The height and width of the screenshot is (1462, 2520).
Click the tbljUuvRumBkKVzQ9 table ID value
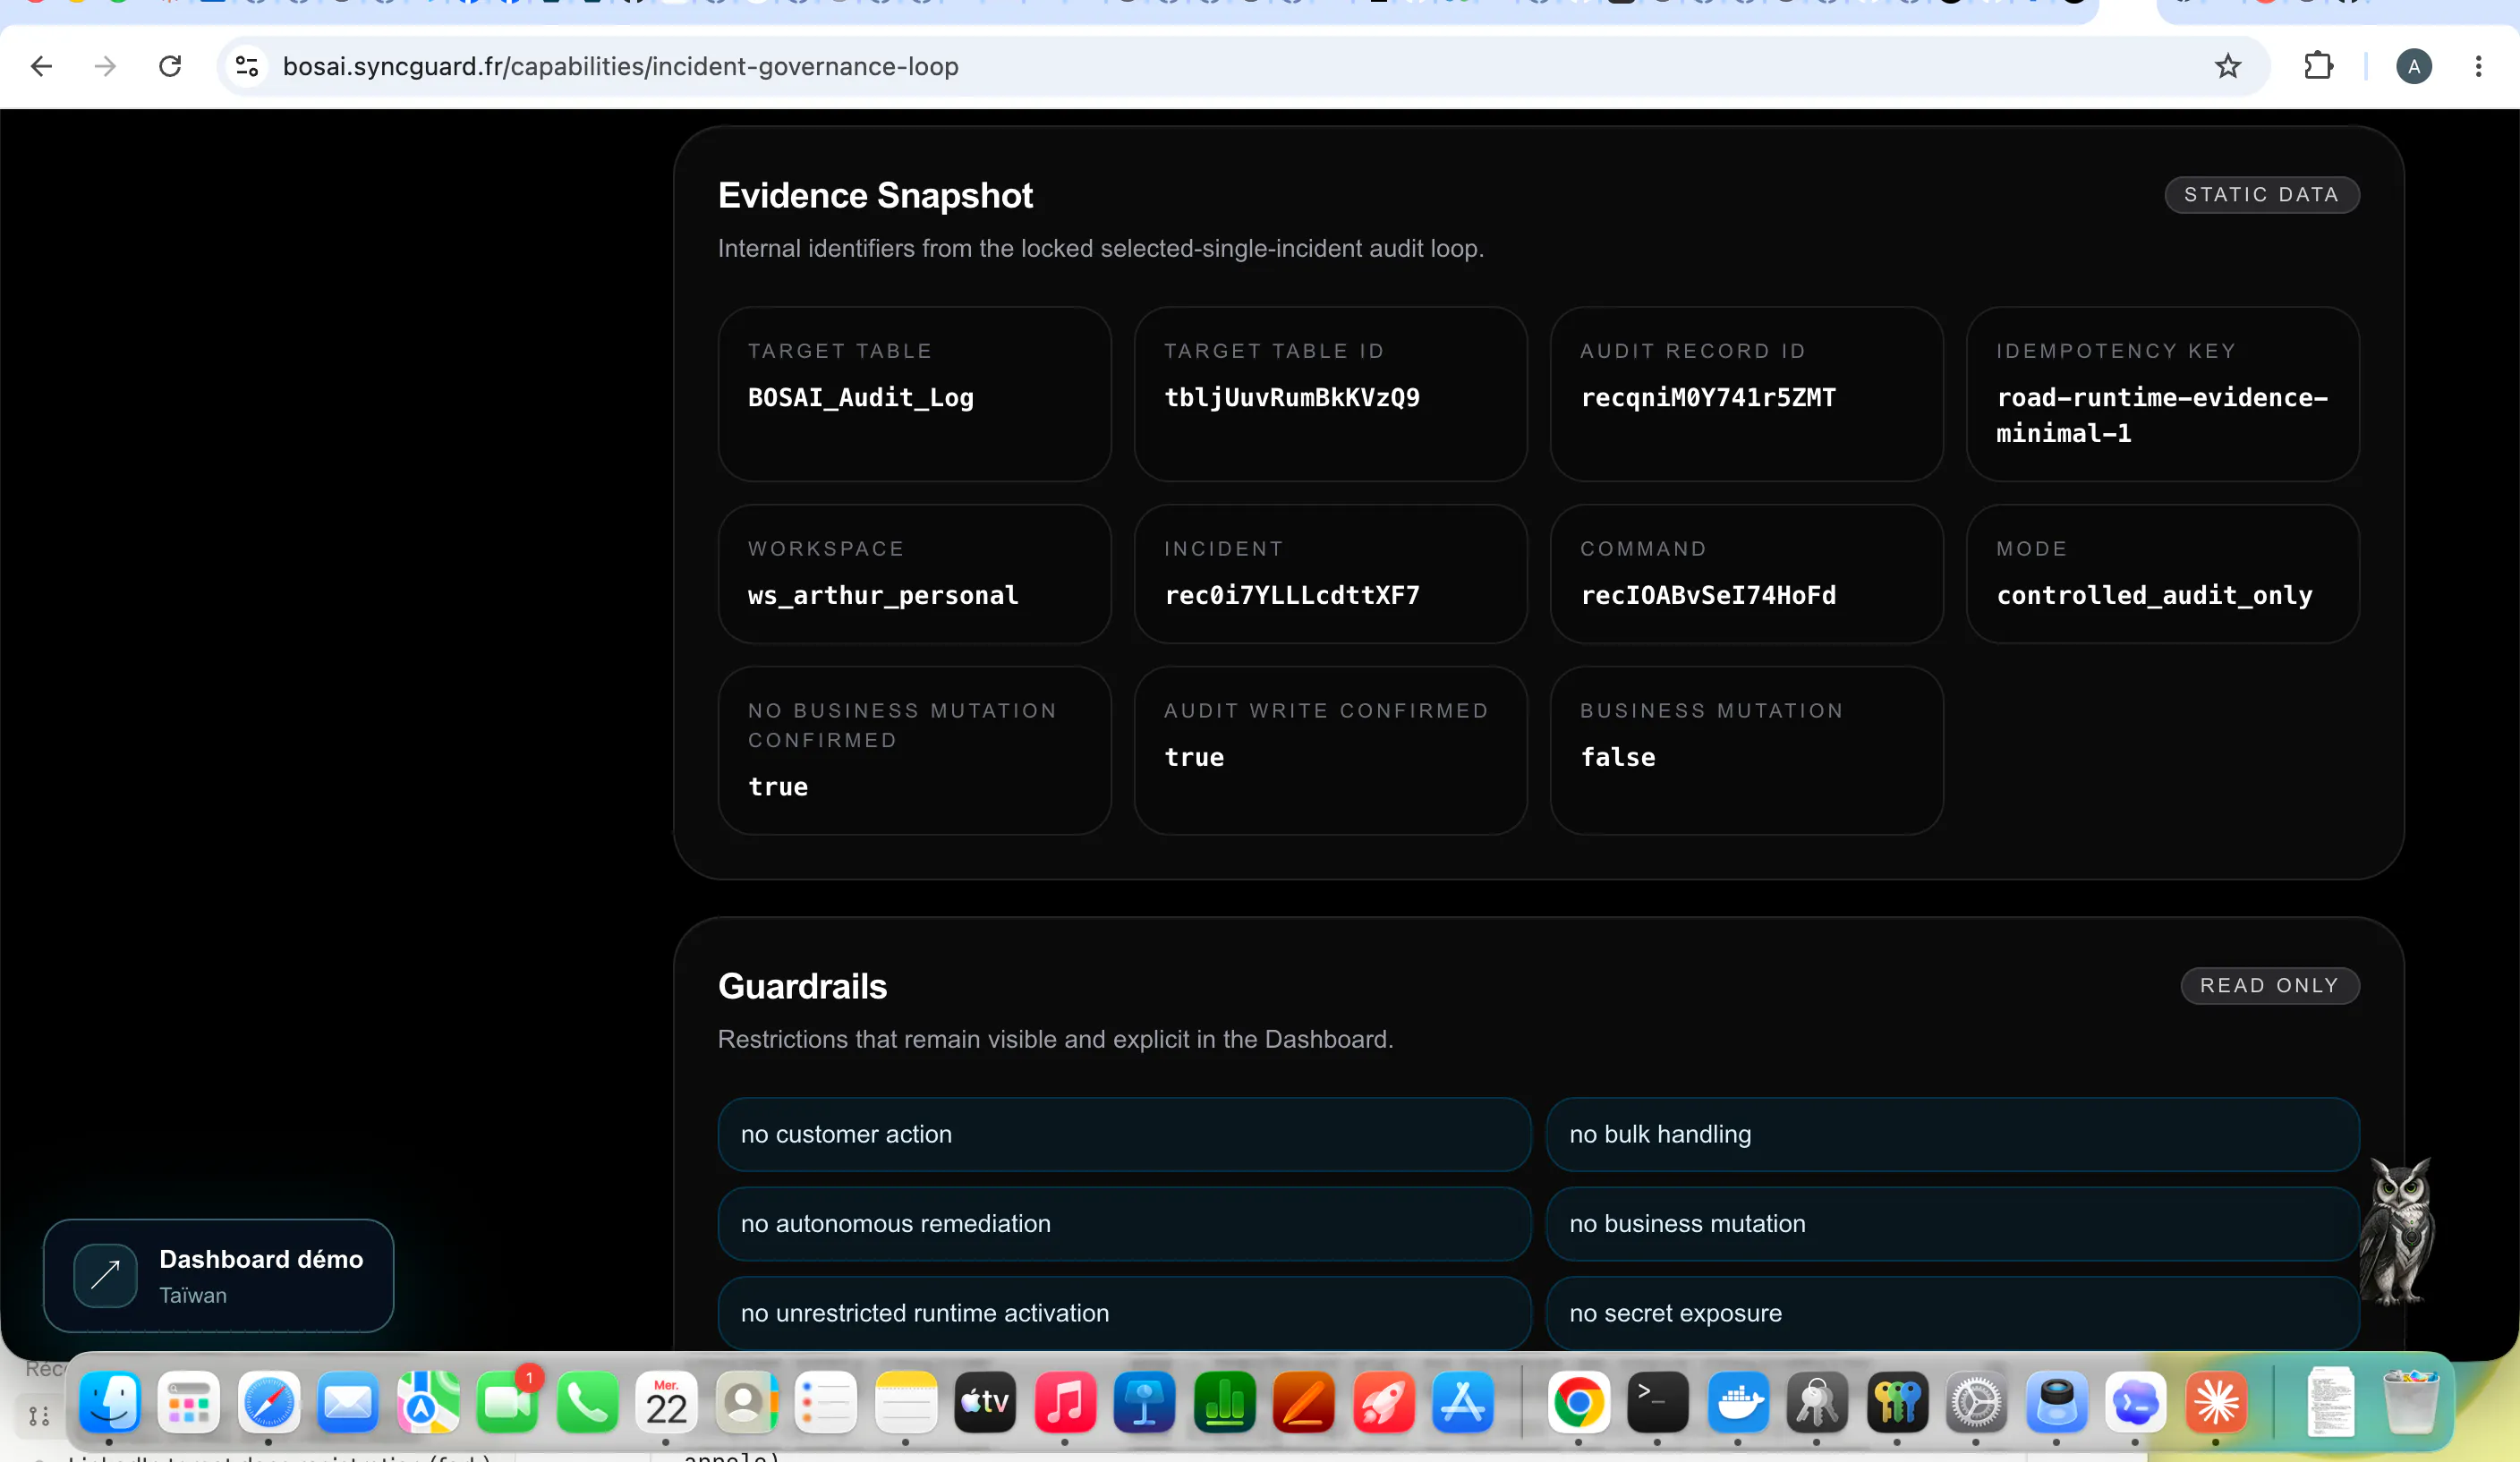click(x=1291, y=398)
